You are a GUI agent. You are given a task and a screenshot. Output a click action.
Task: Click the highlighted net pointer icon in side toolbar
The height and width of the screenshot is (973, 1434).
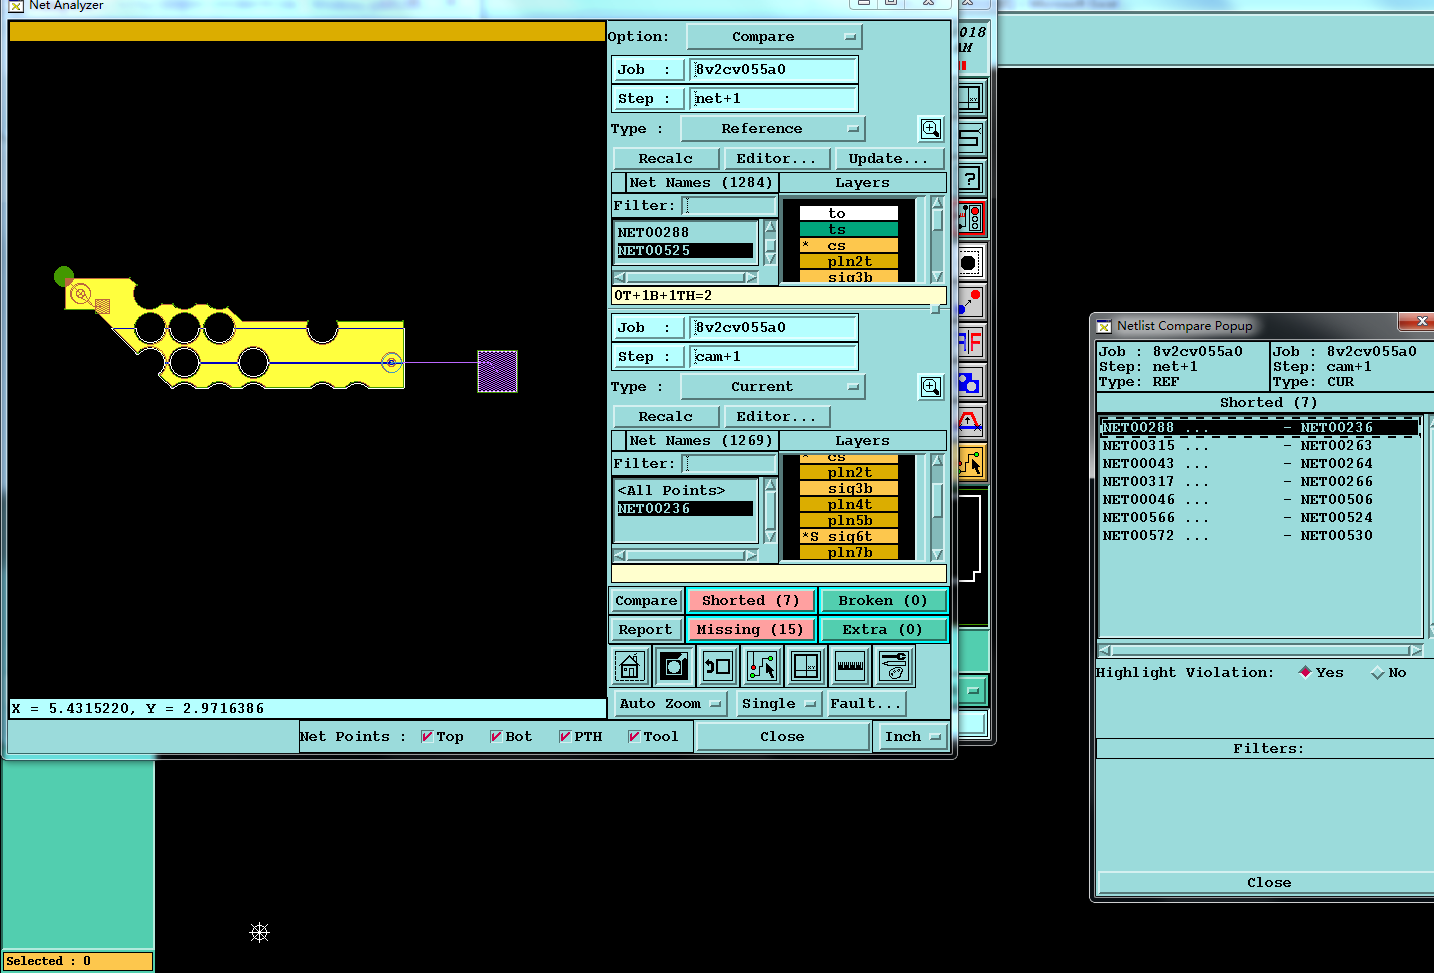[970, 462]
